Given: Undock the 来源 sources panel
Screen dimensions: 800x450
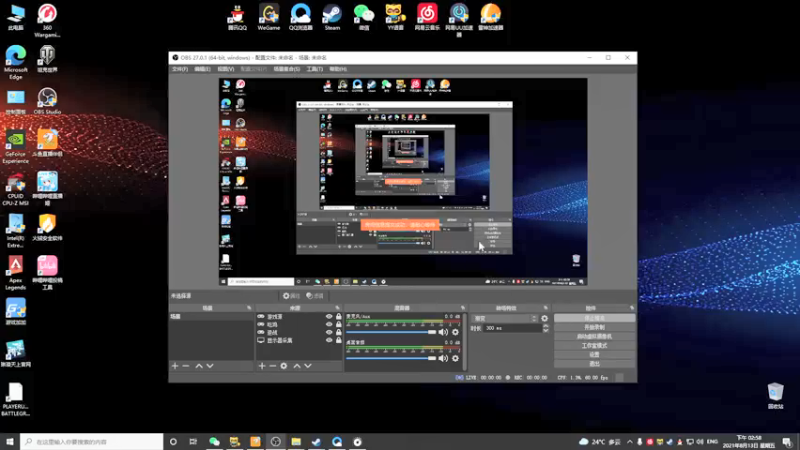Looking at the screenshot, I should [x=337, y=308].
